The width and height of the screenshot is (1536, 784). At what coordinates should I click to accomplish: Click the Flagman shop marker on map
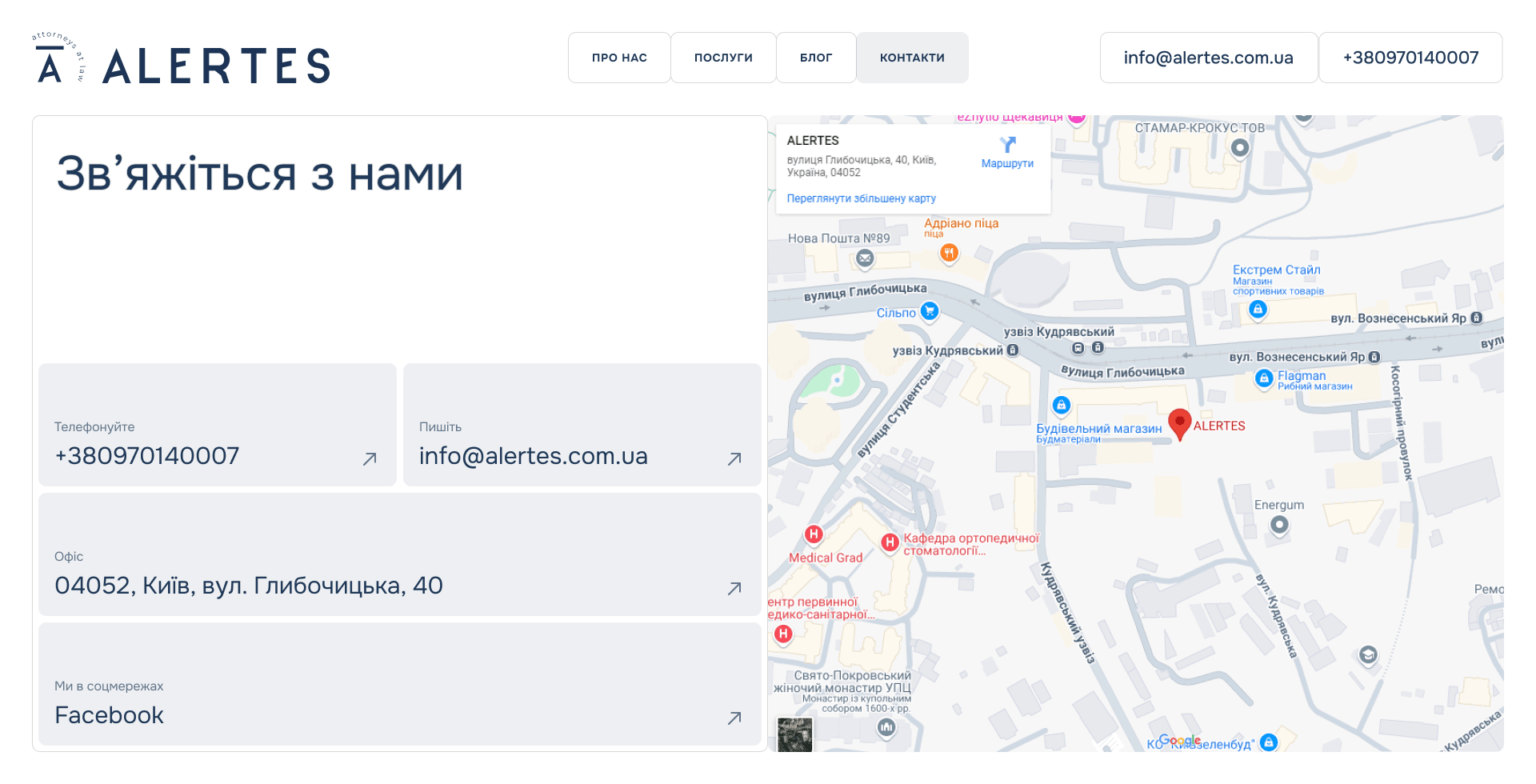coord(1264,378)
